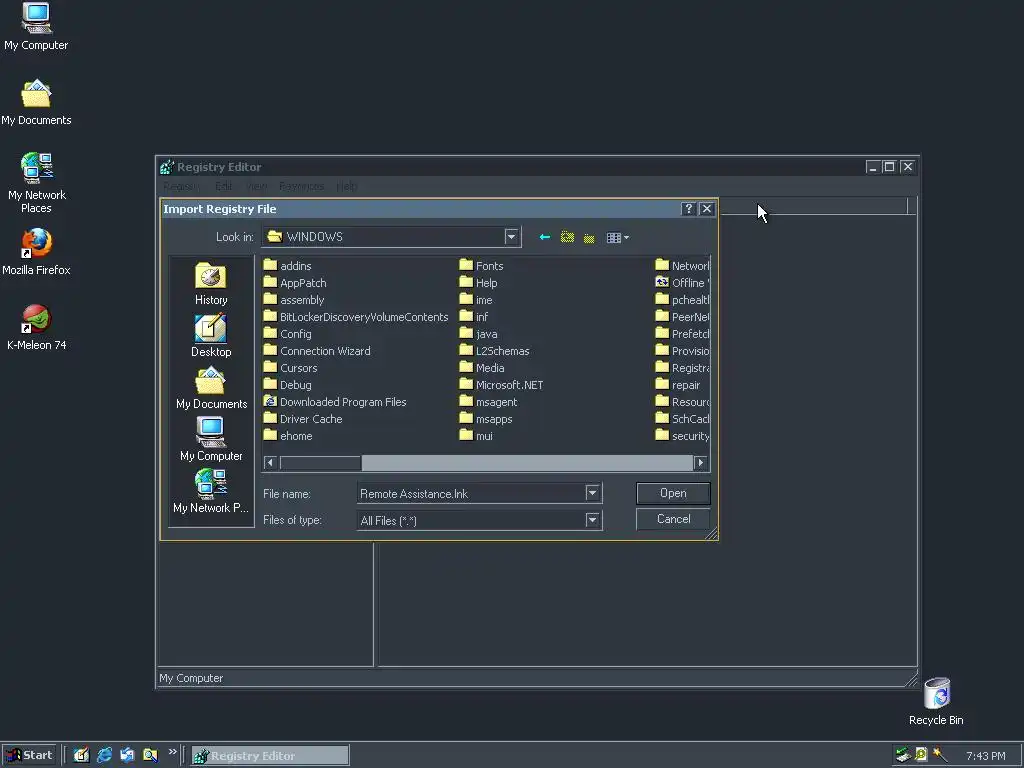
Task: Create a new folder in dialog toolbar
Action: [589, 238]
